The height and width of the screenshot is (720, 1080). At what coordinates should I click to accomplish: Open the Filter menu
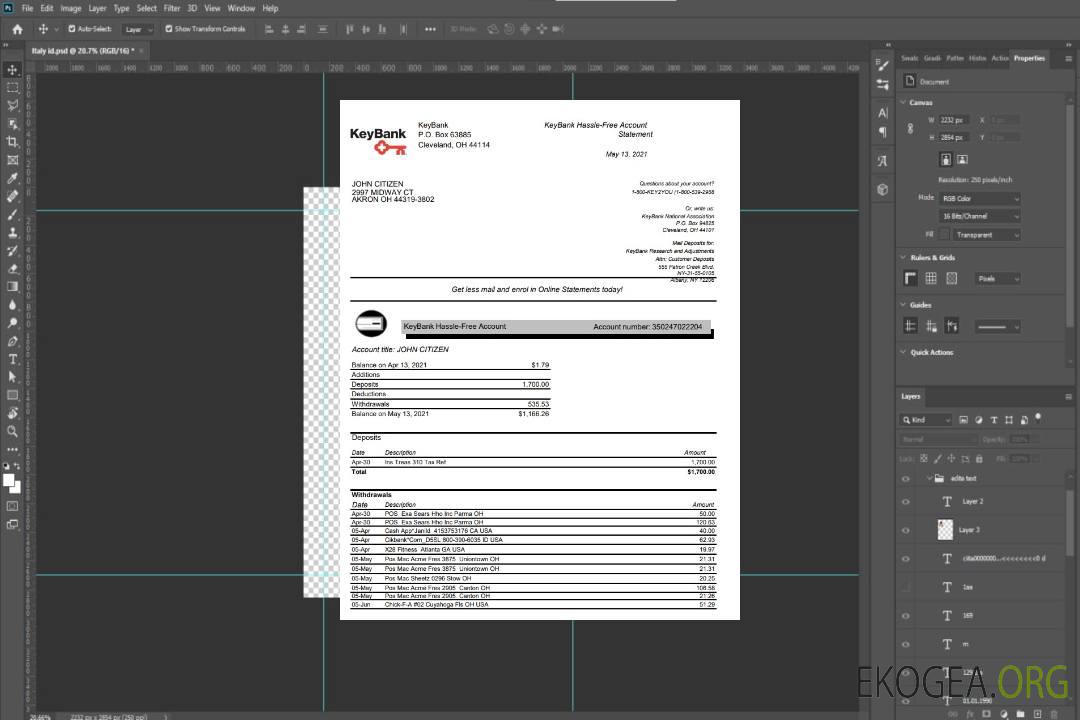(x=172, y=8)
